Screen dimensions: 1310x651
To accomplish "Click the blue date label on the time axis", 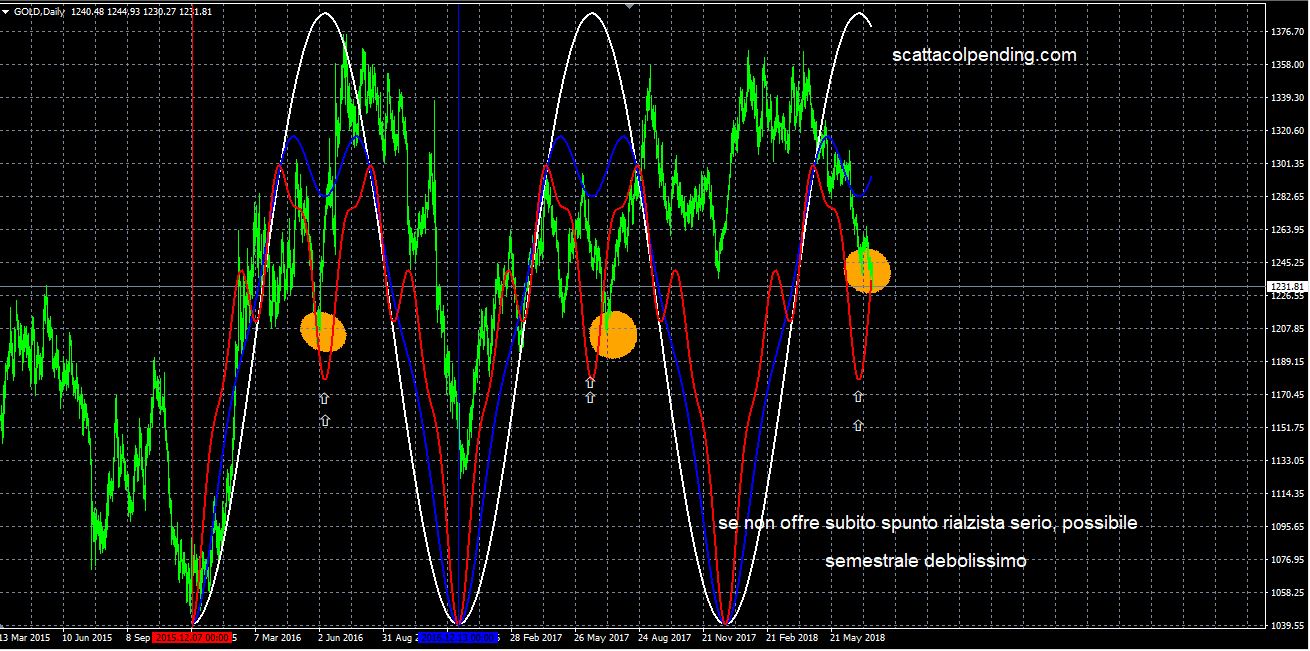I will pos(461,636).
